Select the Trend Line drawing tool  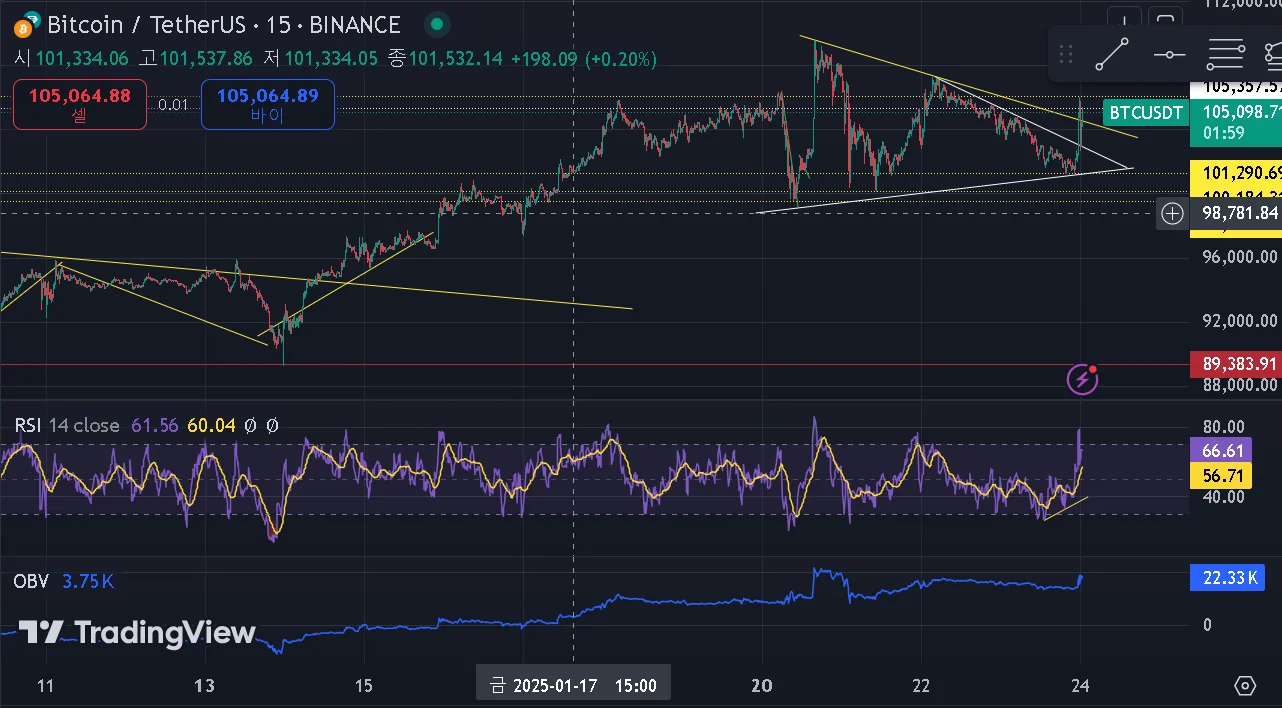tap(1111, 54)
